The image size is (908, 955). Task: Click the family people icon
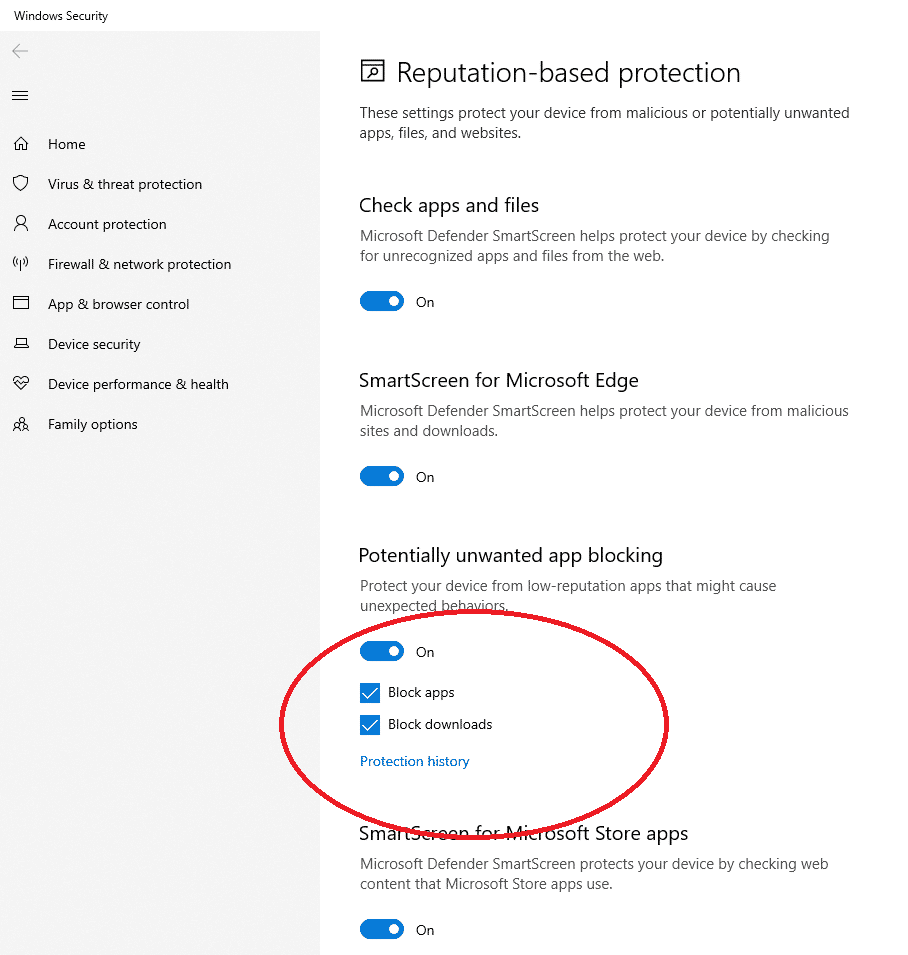pos(21,424)
